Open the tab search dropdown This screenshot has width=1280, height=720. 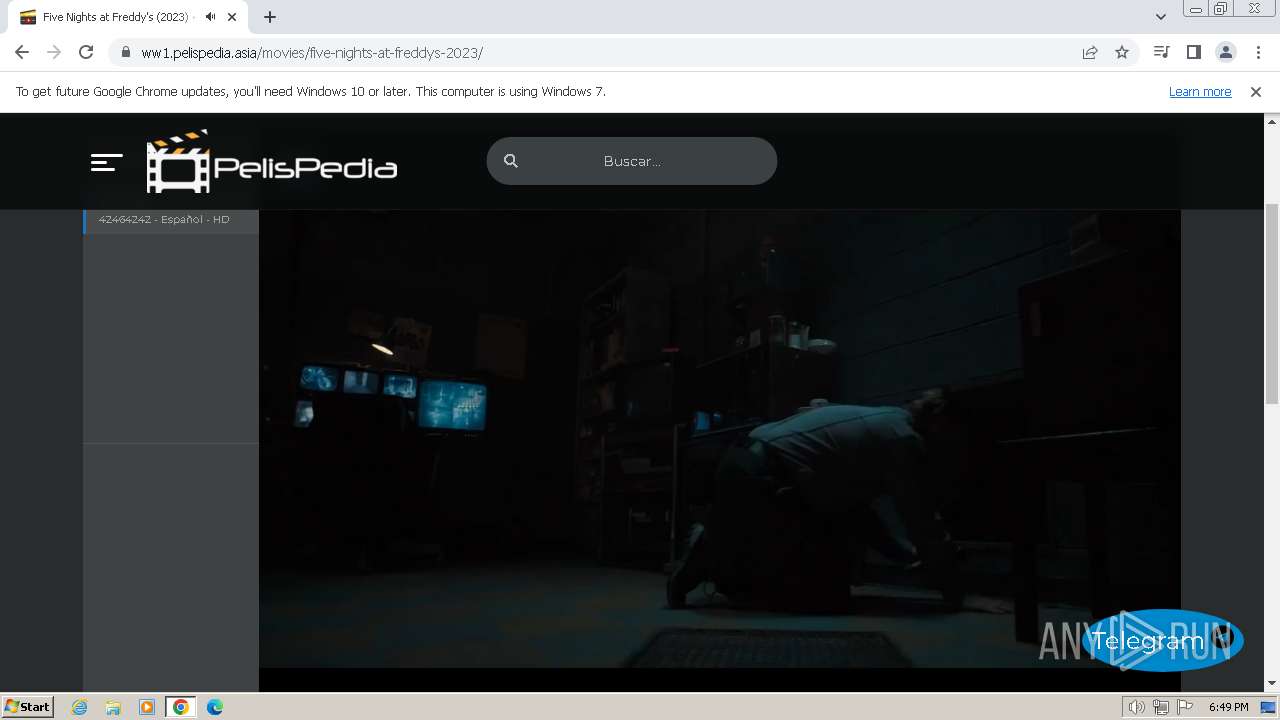point(1160,17)
